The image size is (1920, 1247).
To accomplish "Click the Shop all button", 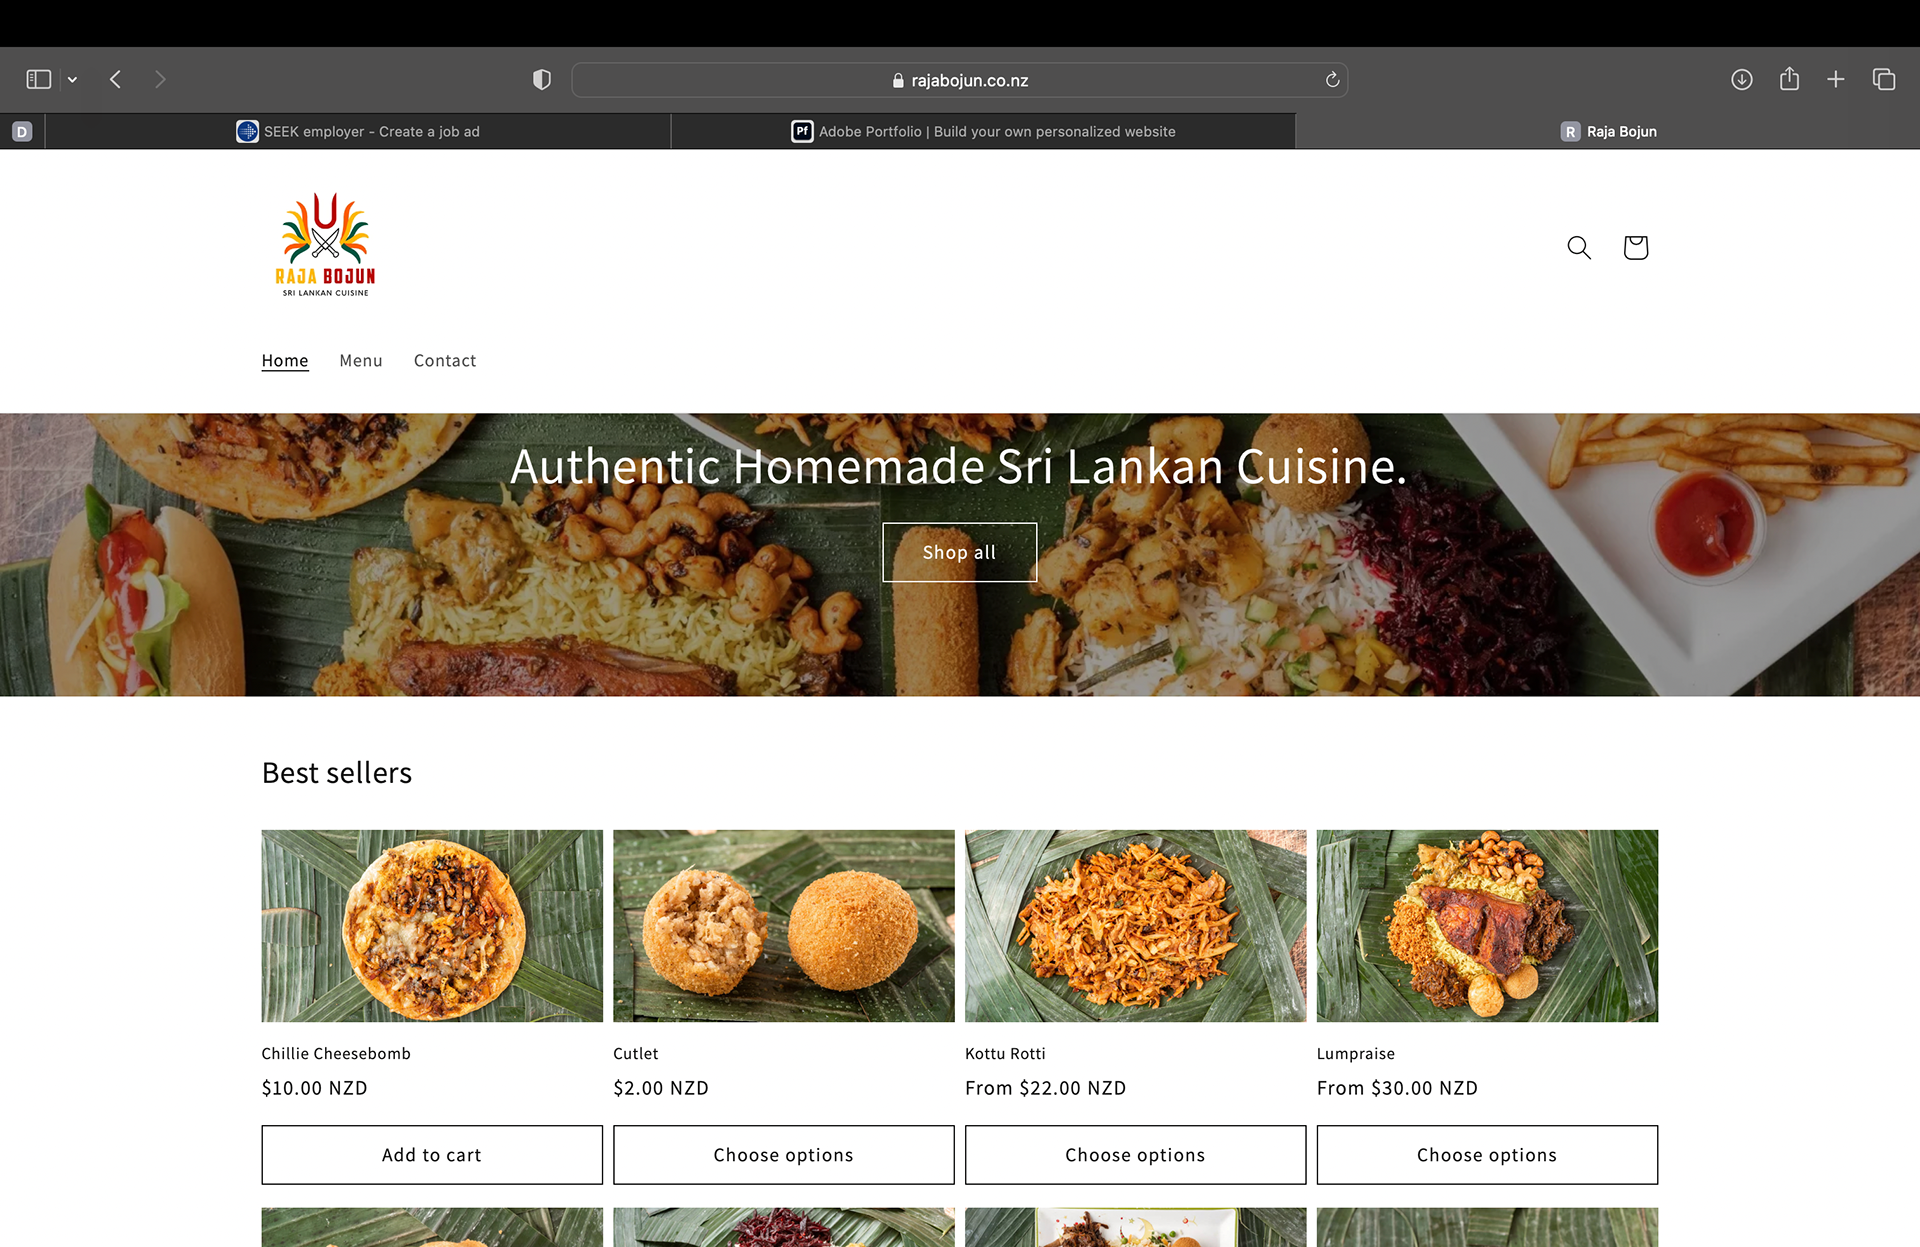I will [959, 552].
